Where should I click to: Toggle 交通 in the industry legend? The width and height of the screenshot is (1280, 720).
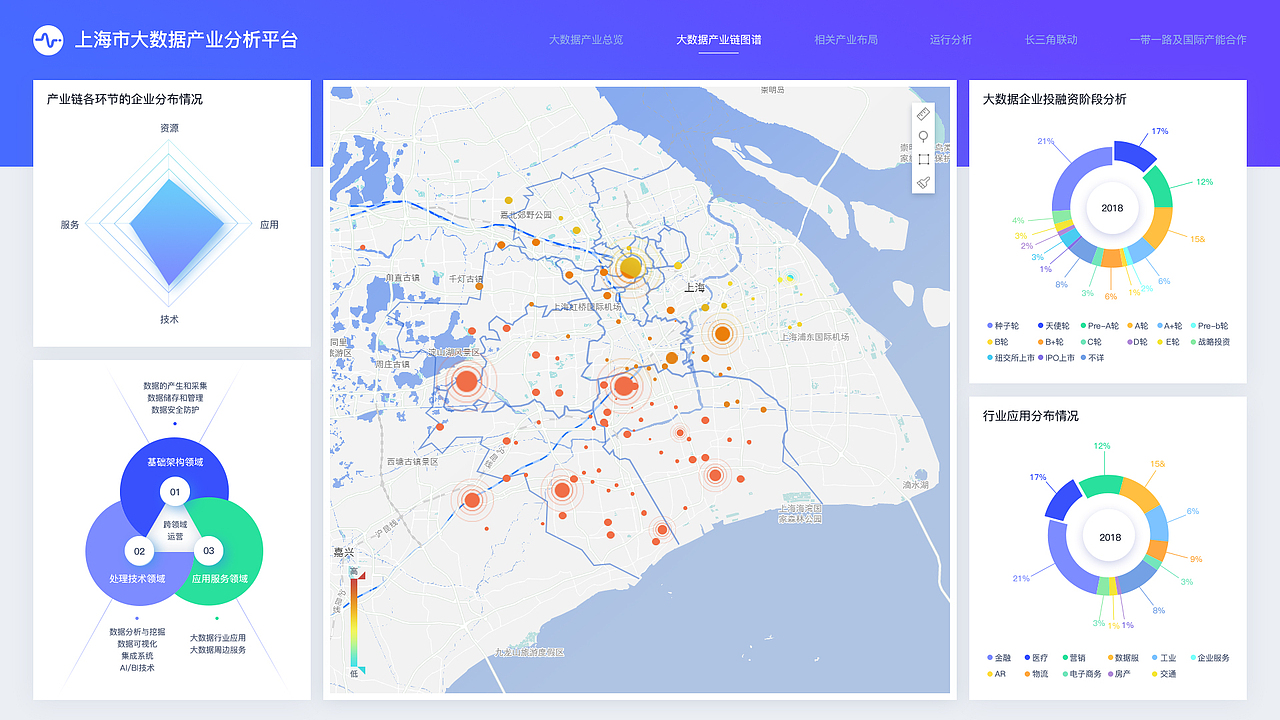click(1163, 674)
